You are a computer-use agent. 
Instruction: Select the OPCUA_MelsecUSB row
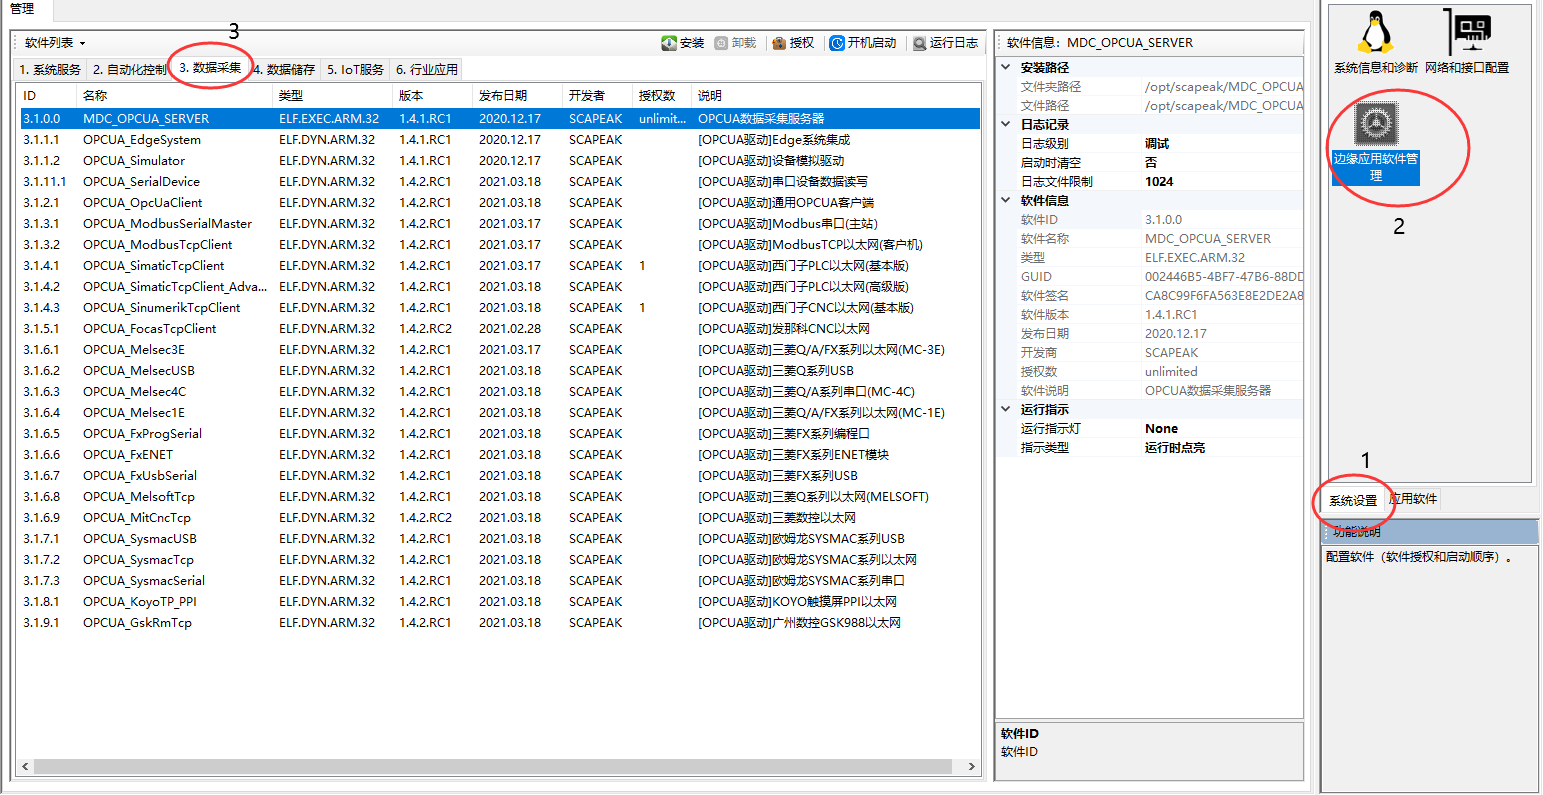(499, 371)
